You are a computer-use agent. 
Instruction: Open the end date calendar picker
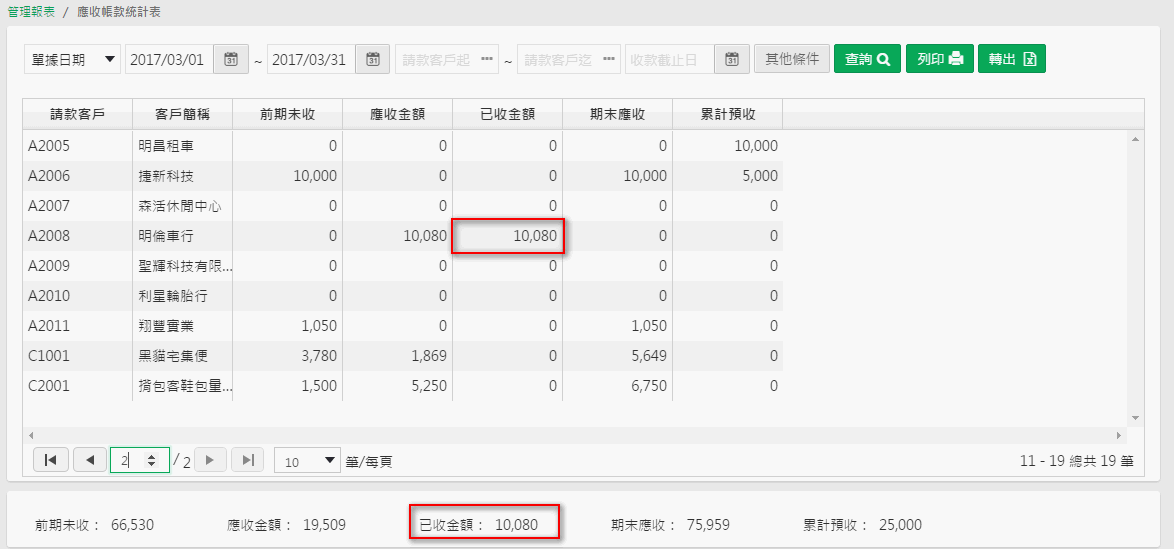(x=372, y=60)
